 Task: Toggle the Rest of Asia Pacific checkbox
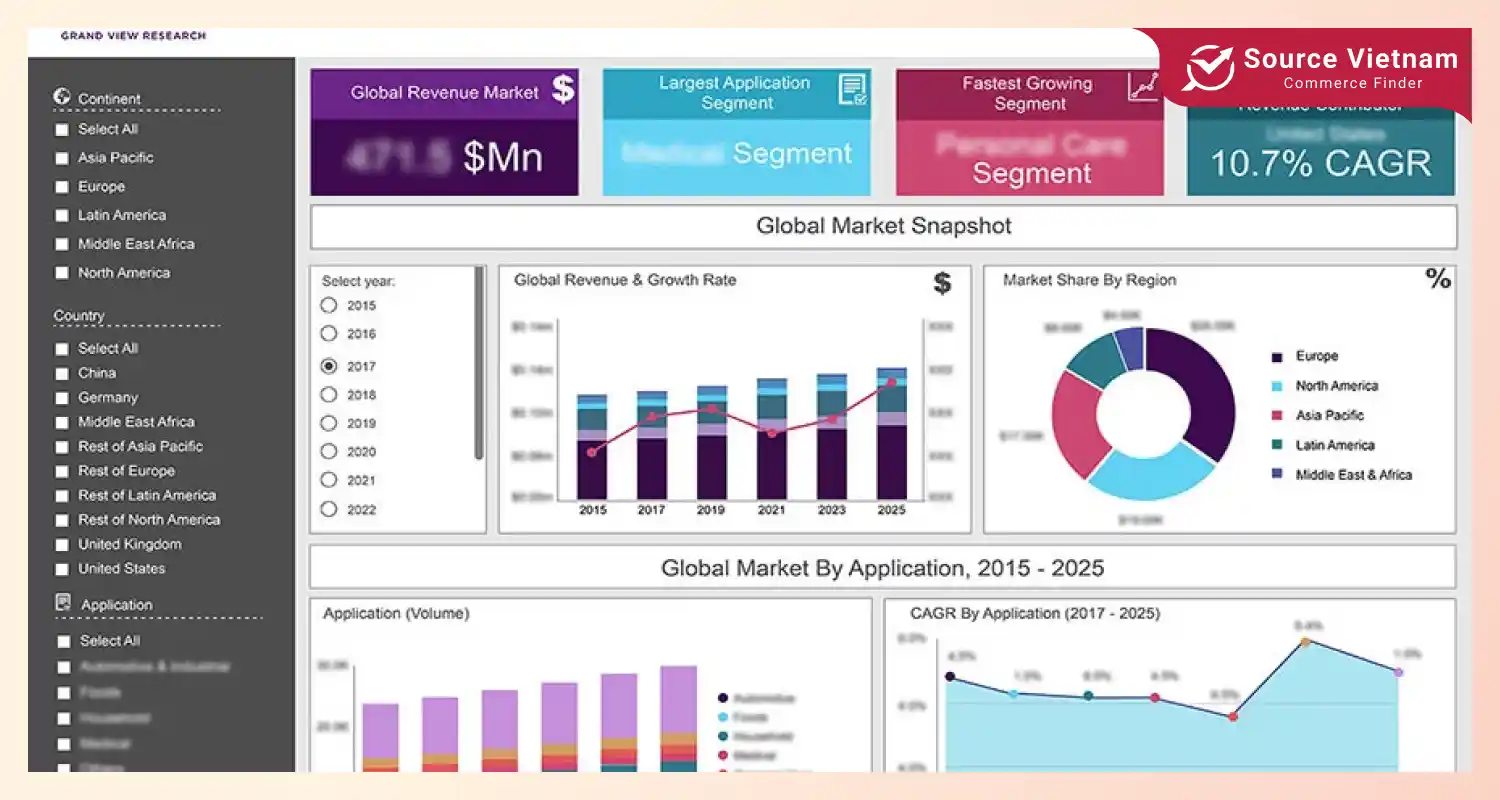click(x=62, y=447)
